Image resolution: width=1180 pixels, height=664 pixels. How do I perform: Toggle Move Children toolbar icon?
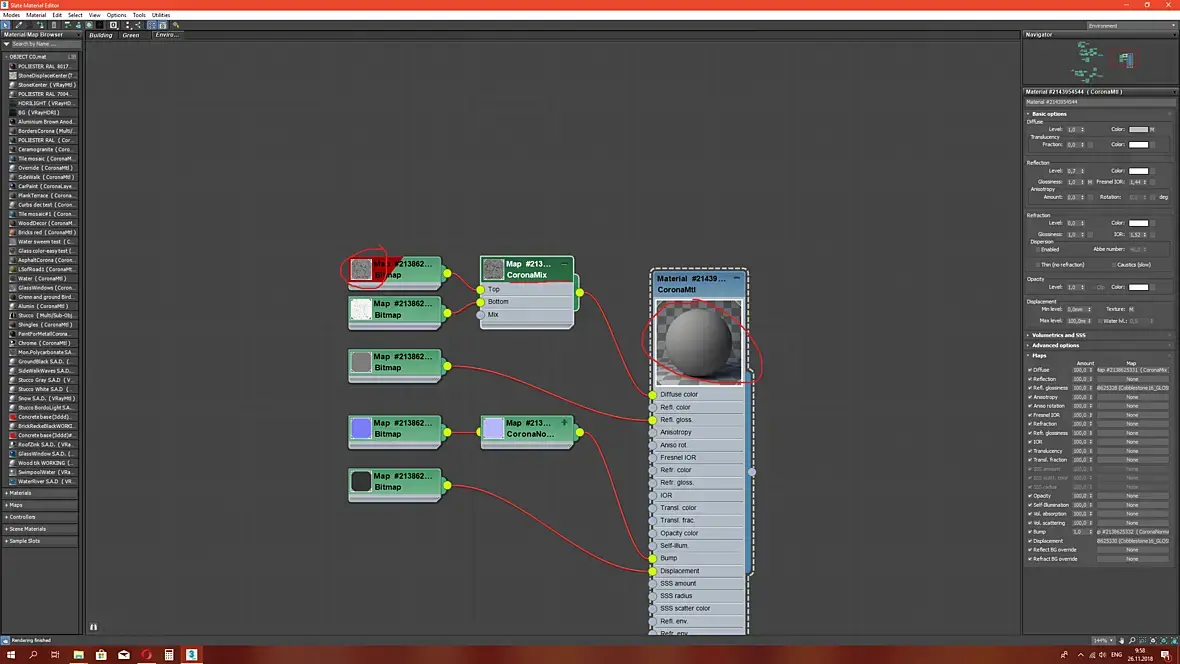coord(67,25)
